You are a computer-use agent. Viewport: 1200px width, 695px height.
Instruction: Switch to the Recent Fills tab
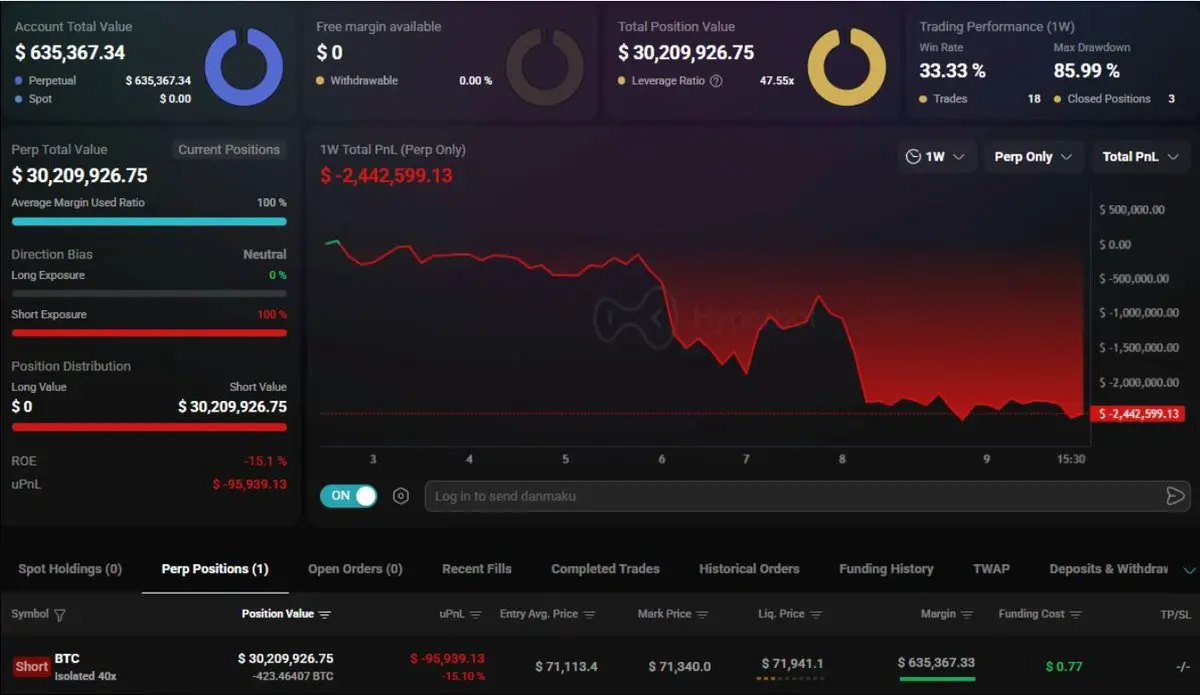point(477,569)
